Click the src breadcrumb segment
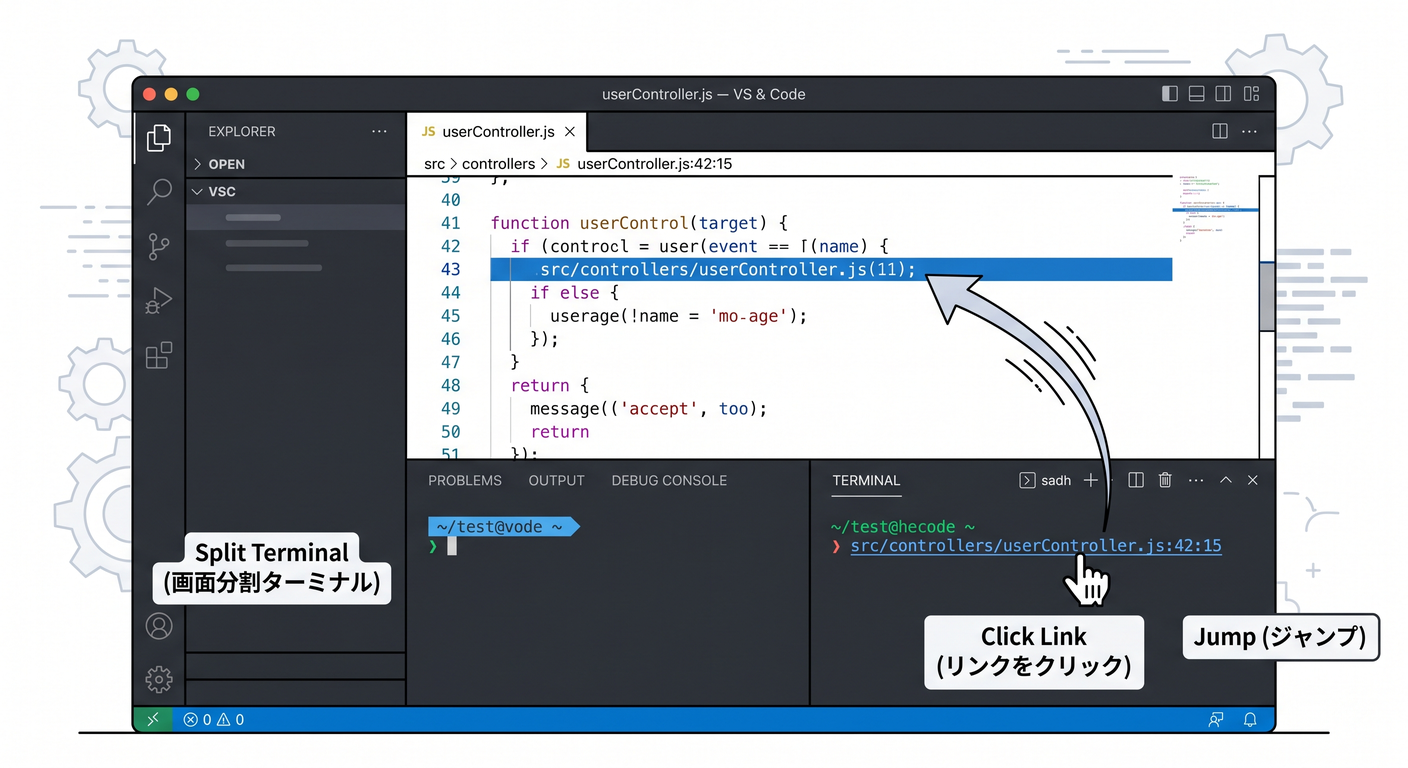 pos(434,163)
